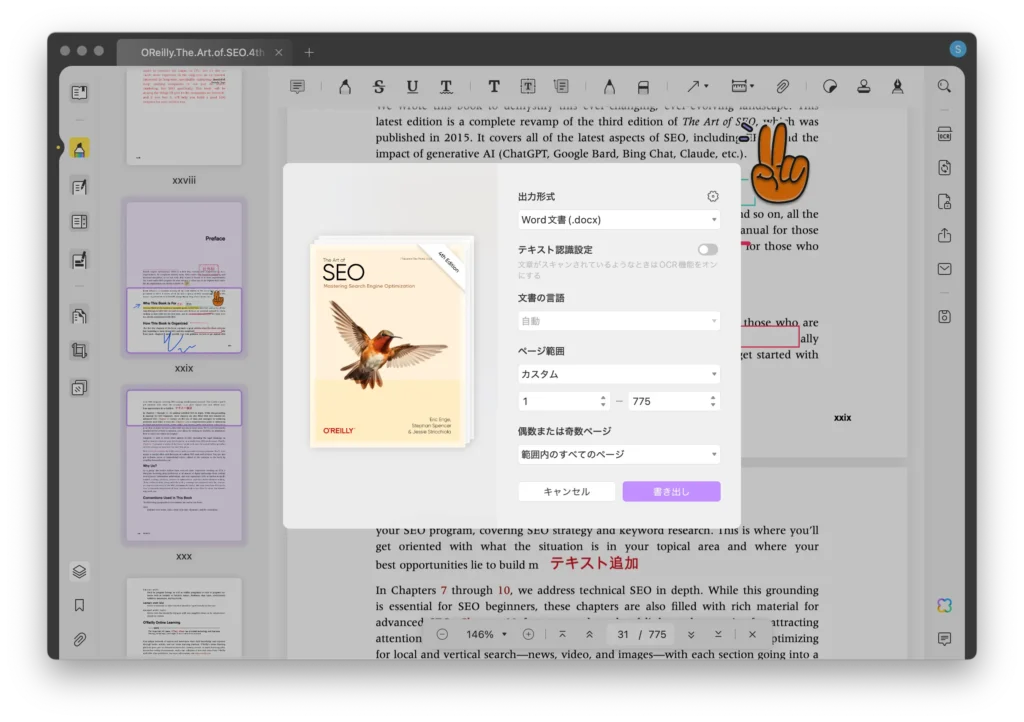Select the stamp tool in toolbar
1024x722 pixels.
point(864,87)
